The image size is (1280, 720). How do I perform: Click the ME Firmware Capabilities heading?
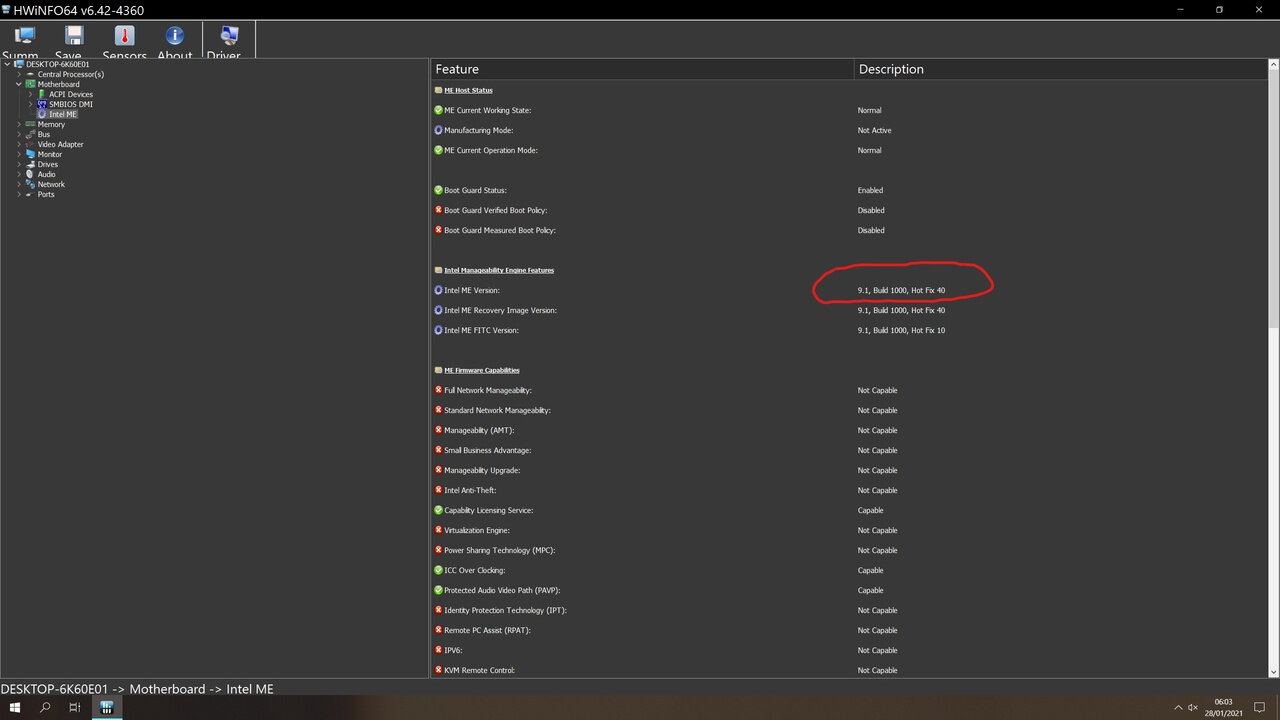coord(482,370)
